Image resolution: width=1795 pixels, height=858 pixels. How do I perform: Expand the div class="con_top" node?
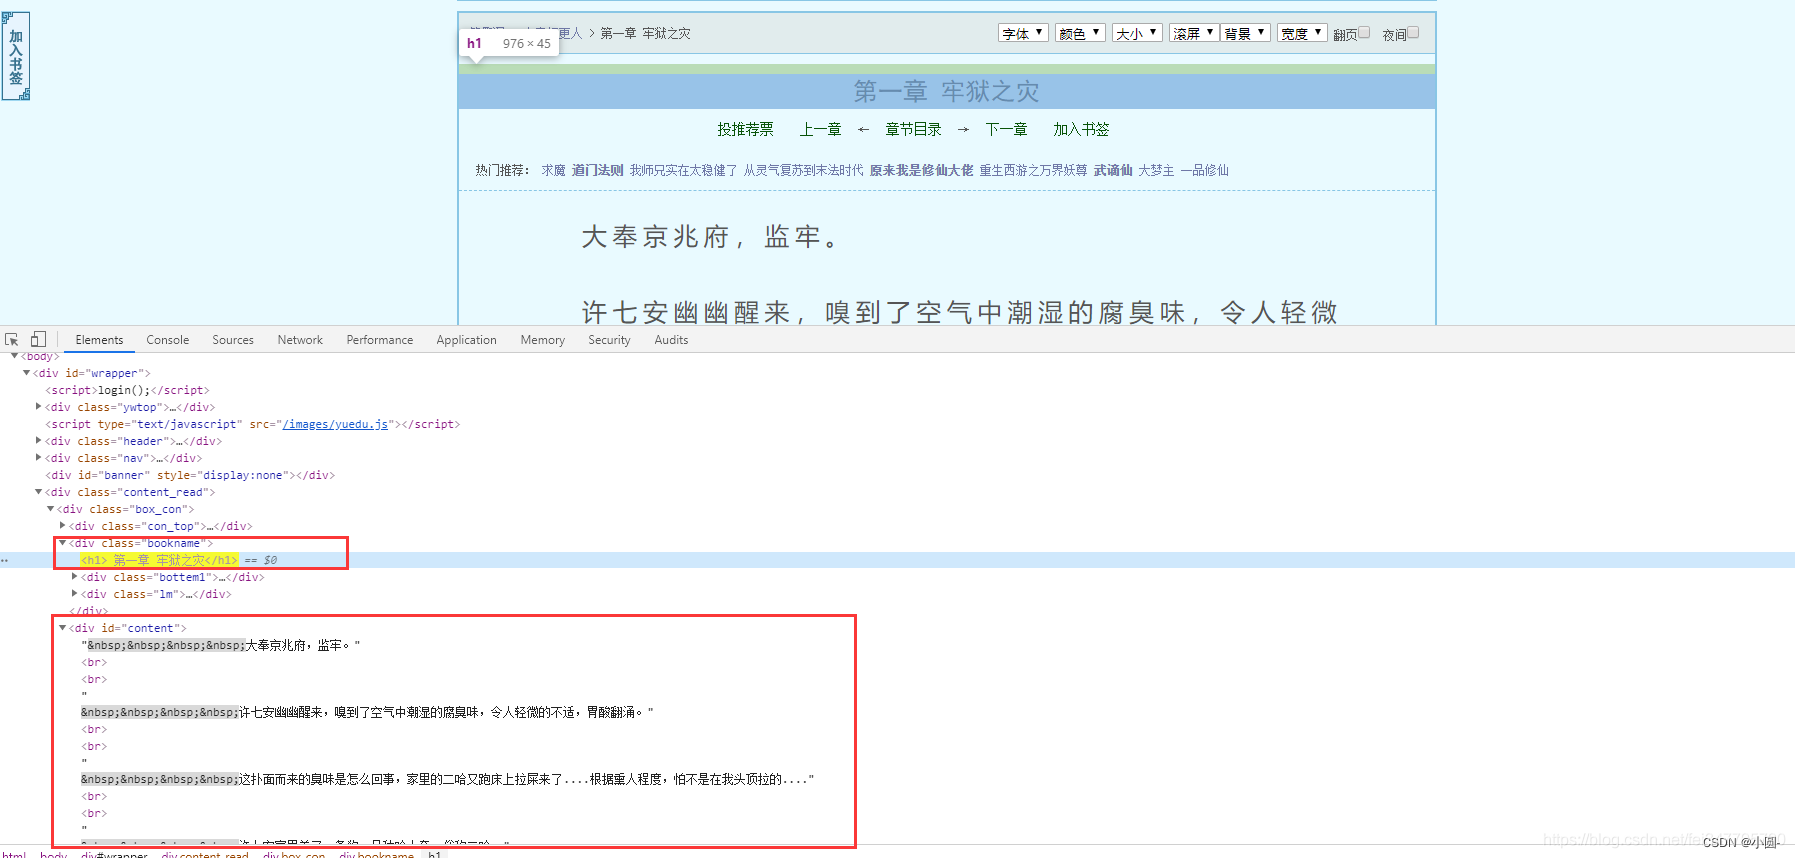pos(62,526)
